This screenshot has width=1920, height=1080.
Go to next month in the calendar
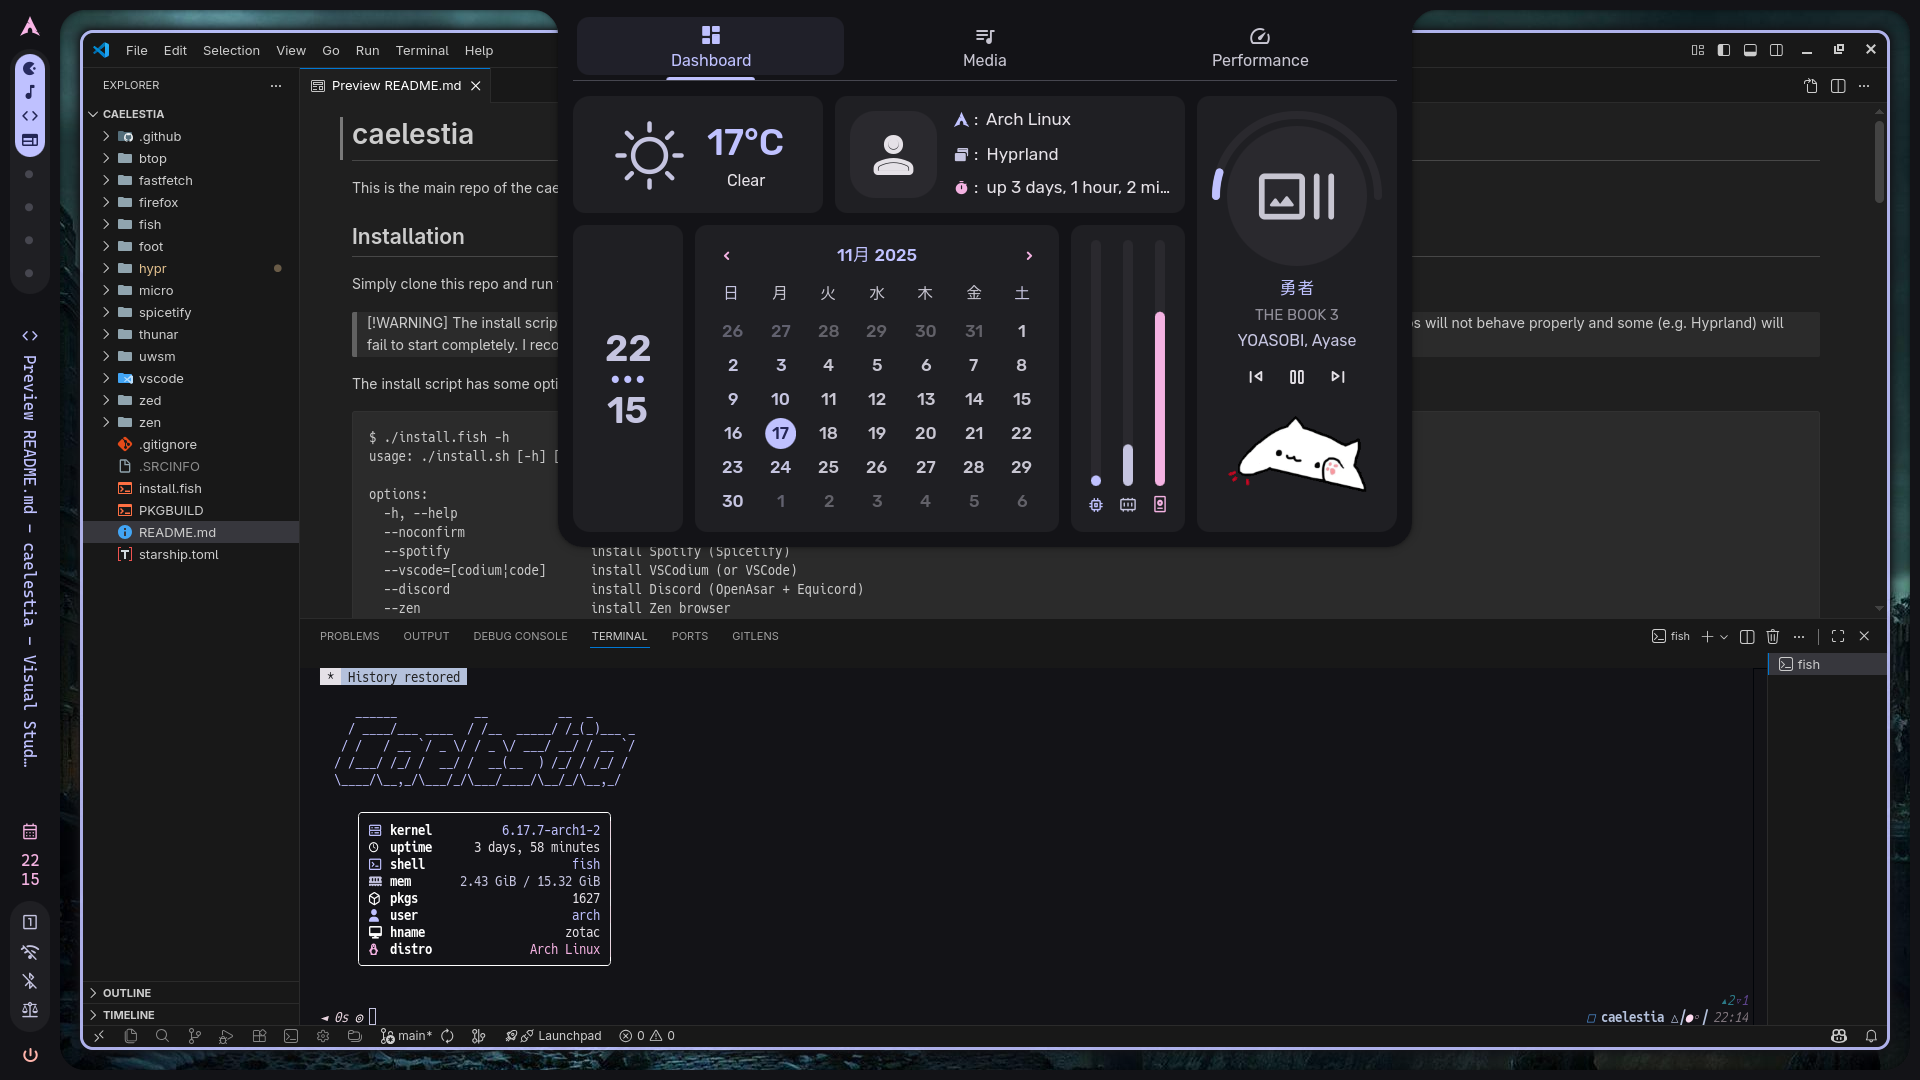(1029, 256)
